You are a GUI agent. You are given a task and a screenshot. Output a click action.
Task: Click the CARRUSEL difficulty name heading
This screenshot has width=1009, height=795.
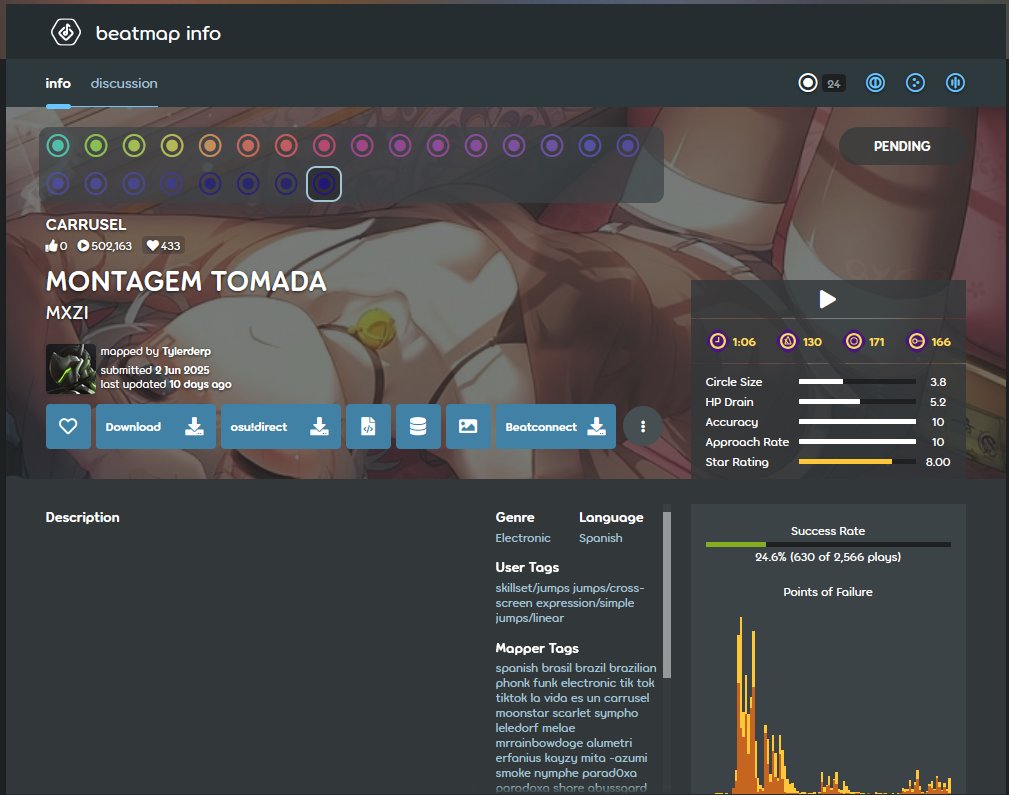coord(86,225)
